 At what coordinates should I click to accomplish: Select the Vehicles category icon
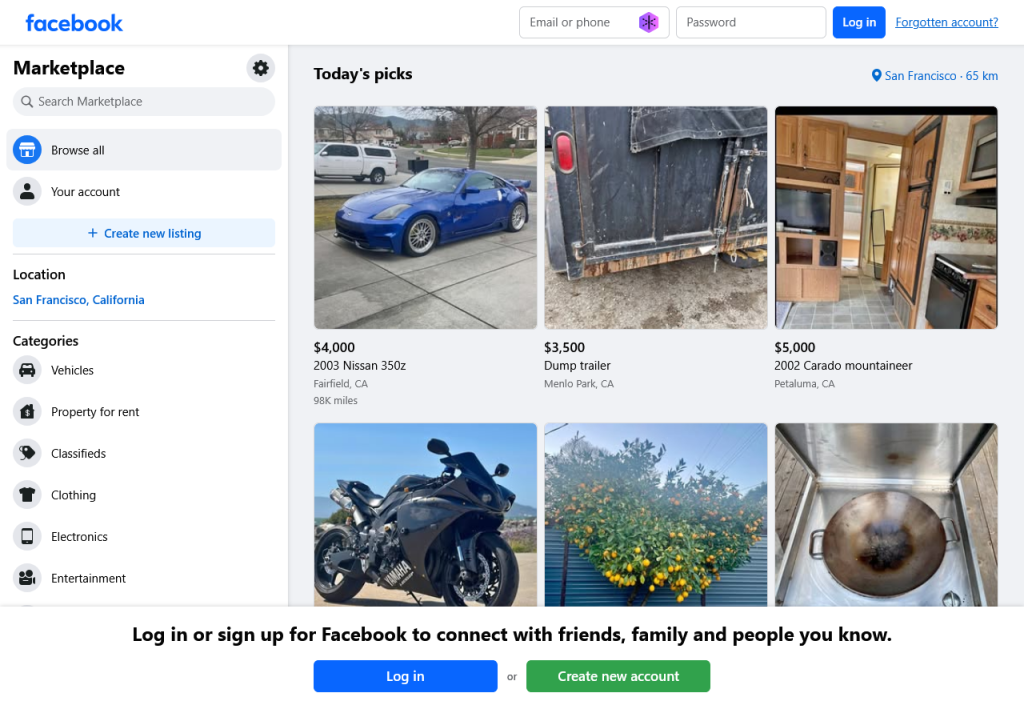[x=26, y=370]
